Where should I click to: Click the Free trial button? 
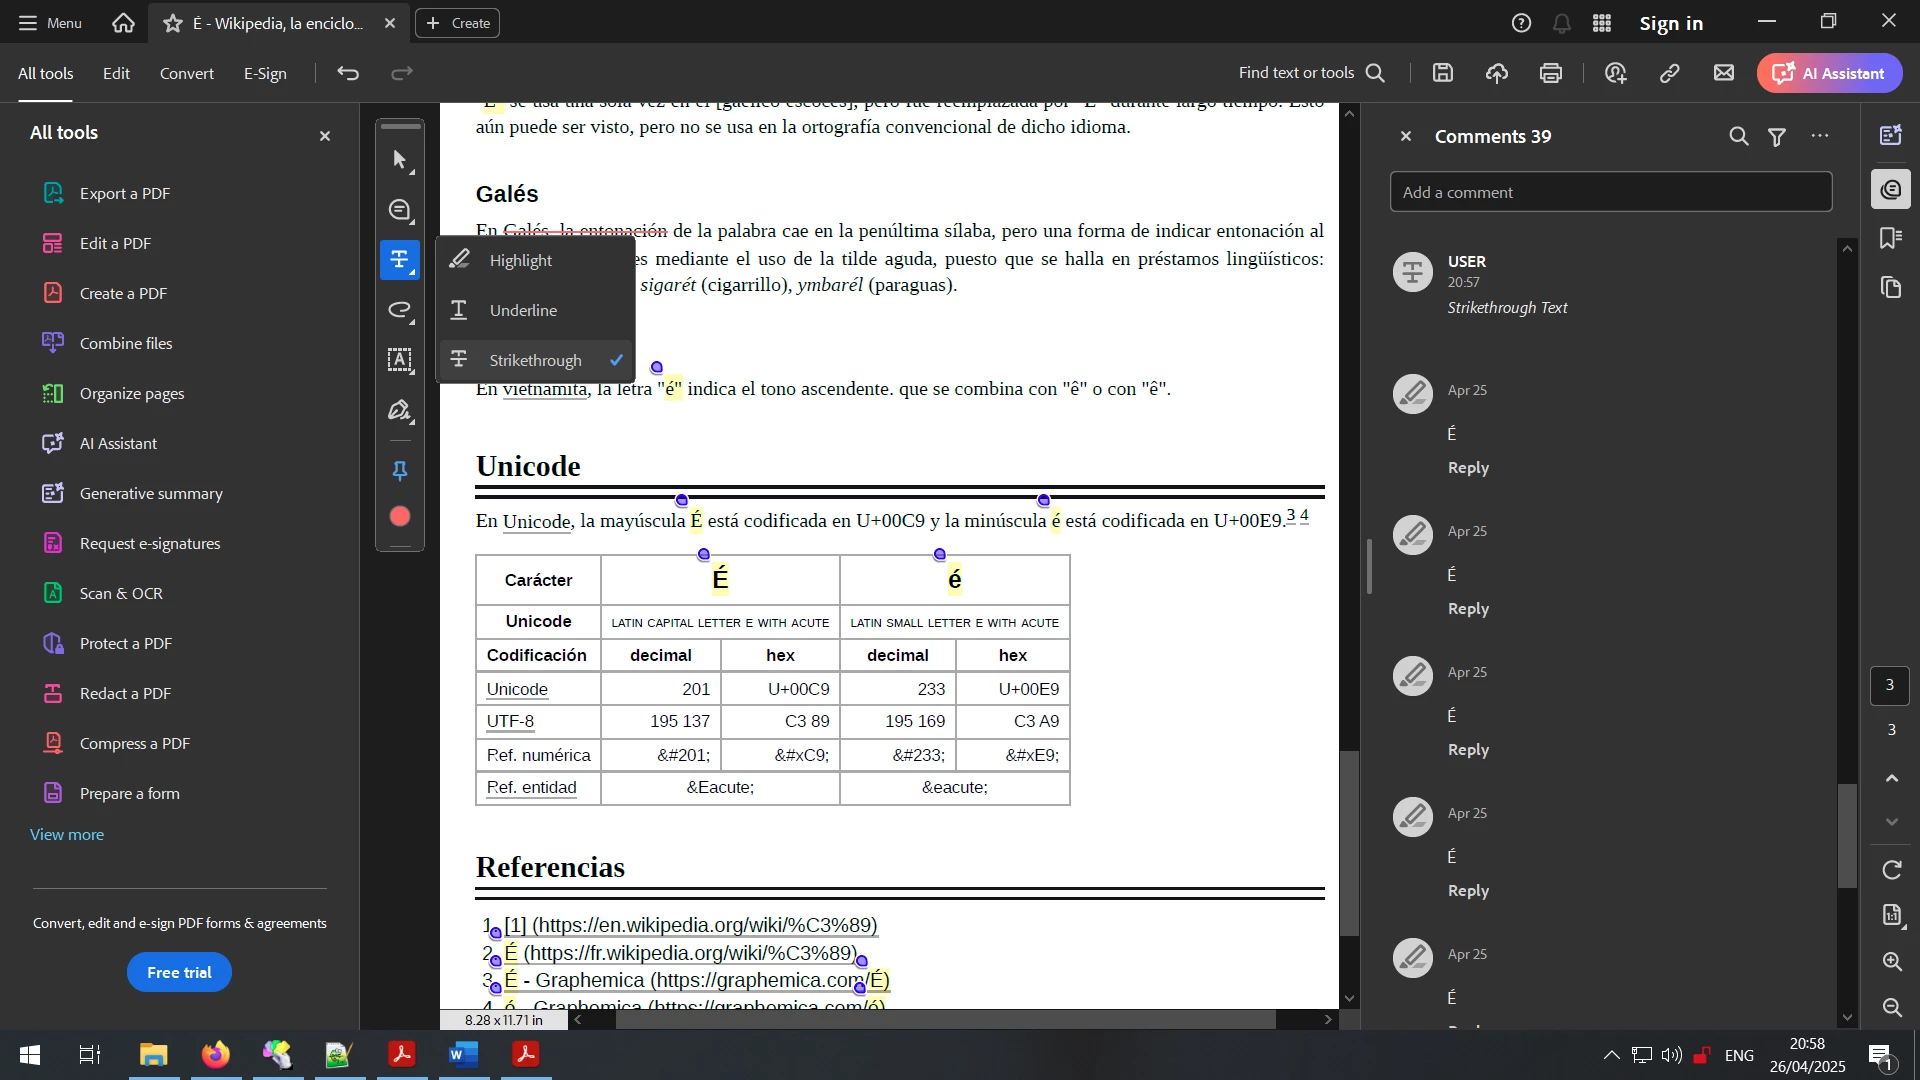click(179, 972)
